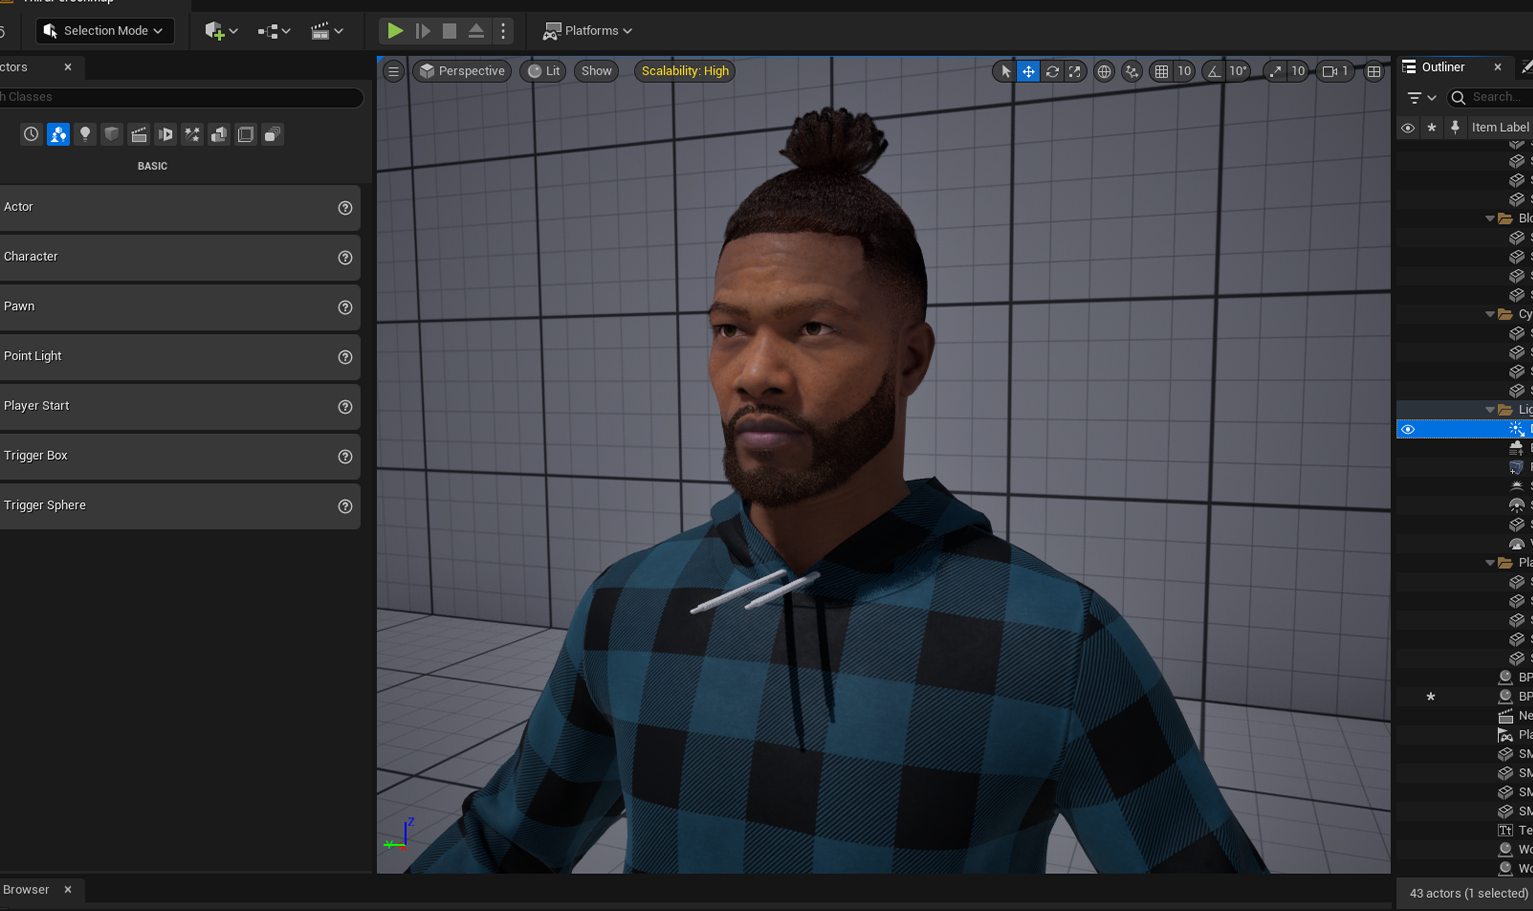This screenshot has height=911, width=1533.
Task: Activate the Scale gizmo tool
Action: (1075, 71)
